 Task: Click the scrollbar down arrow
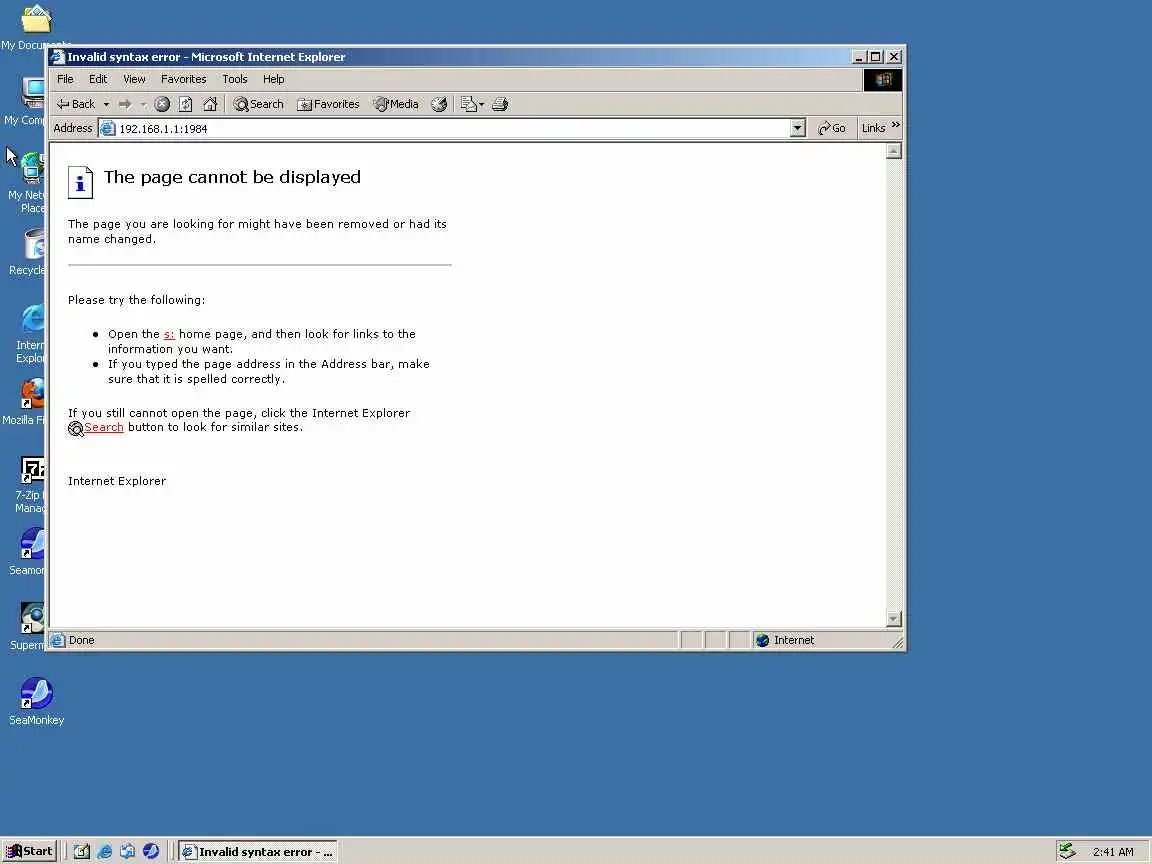[x=893, y=619]
